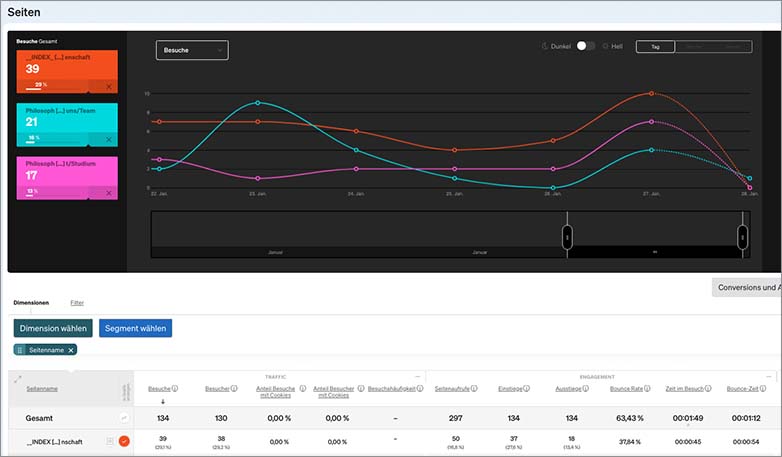
Task: Expand the table to fullscreen
Action: 17,380
